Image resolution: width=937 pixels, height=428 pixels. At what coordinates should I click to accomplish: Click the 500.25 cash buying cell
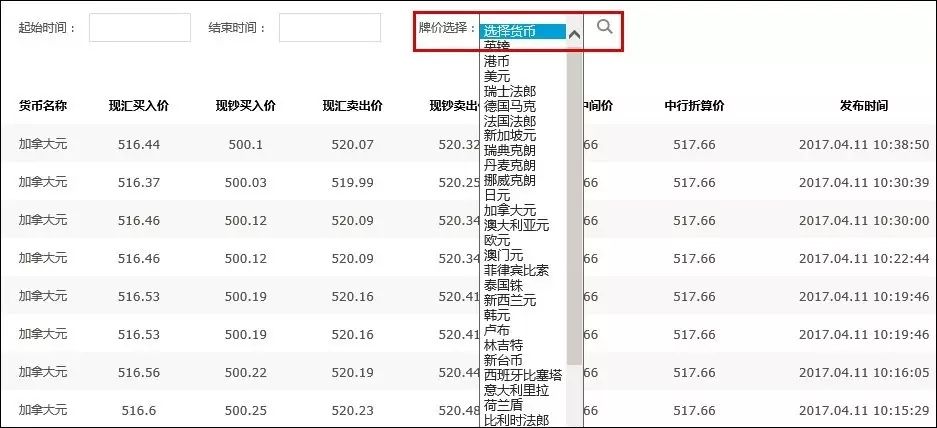click(246, 411)
